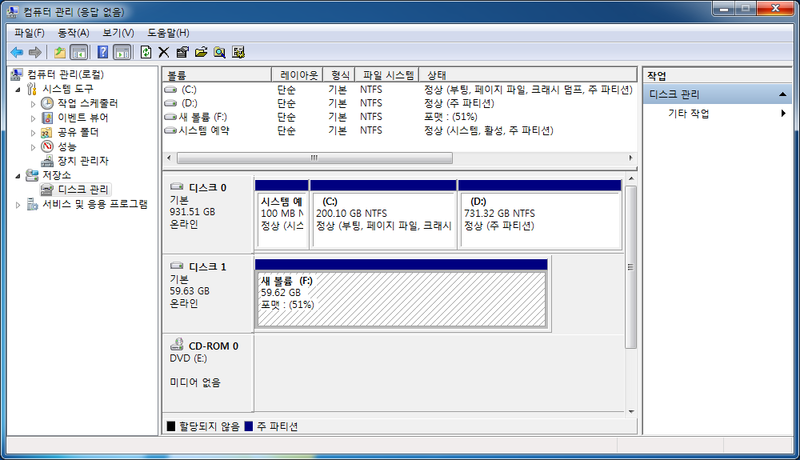Click the Back arrow in toolbar
This screenshot has height=460, width=800.
pyautogui.click(x=16, y=52)
